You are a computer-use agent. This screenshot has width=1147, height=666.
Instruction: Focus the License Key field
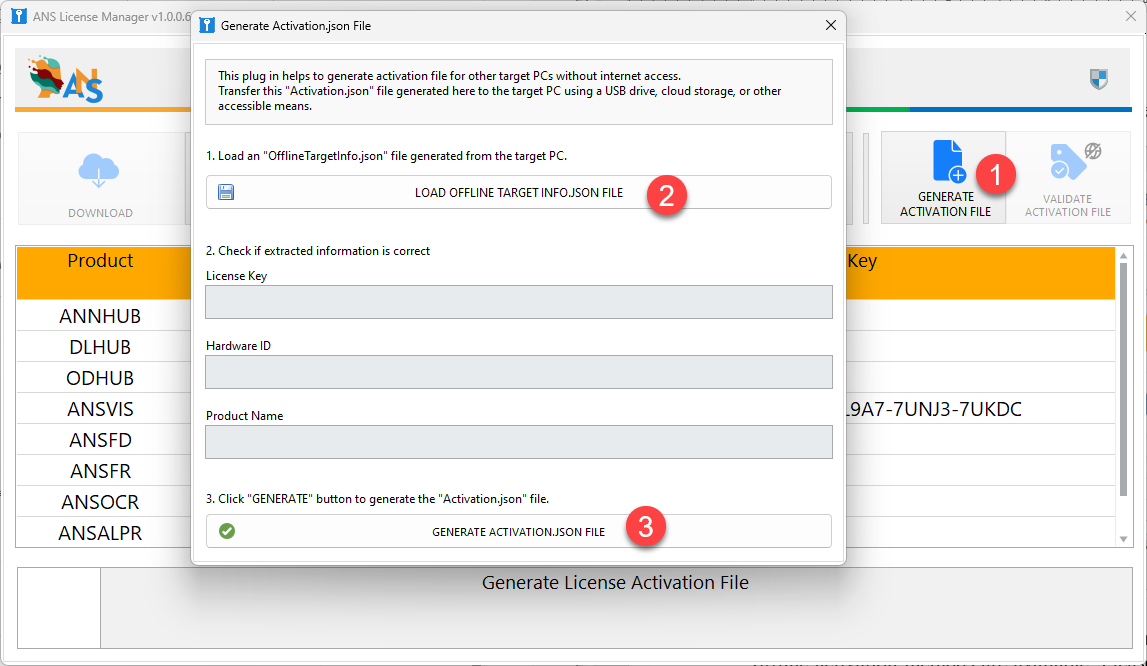click(x=518, y=302)
